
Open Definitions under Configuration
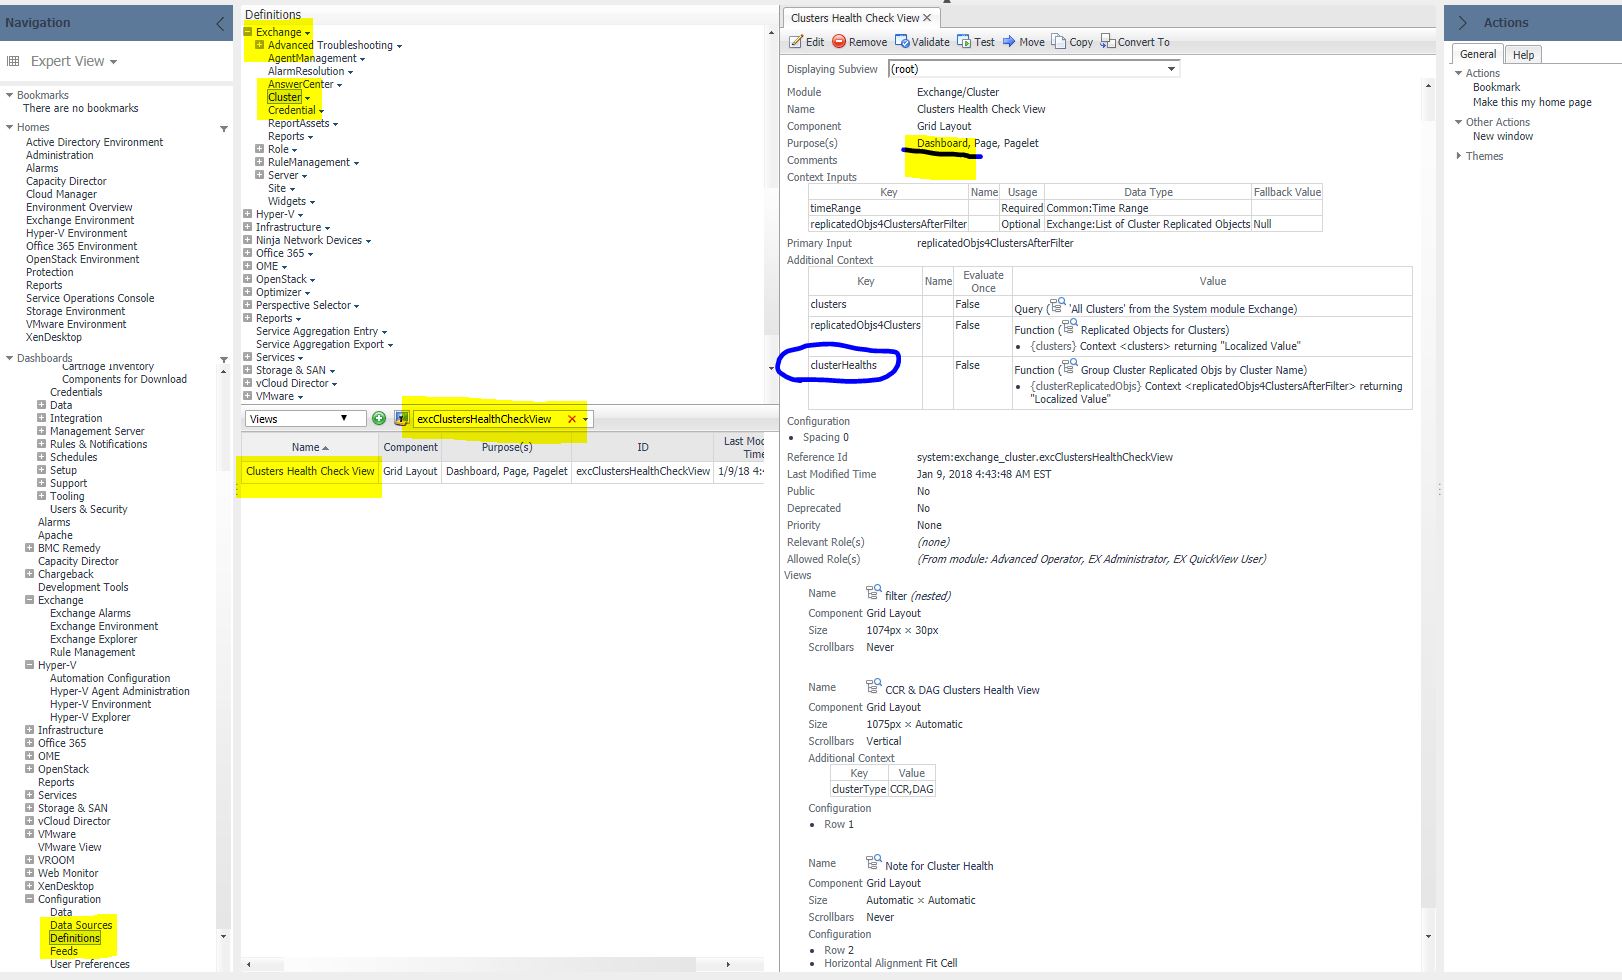coord(75,938)
